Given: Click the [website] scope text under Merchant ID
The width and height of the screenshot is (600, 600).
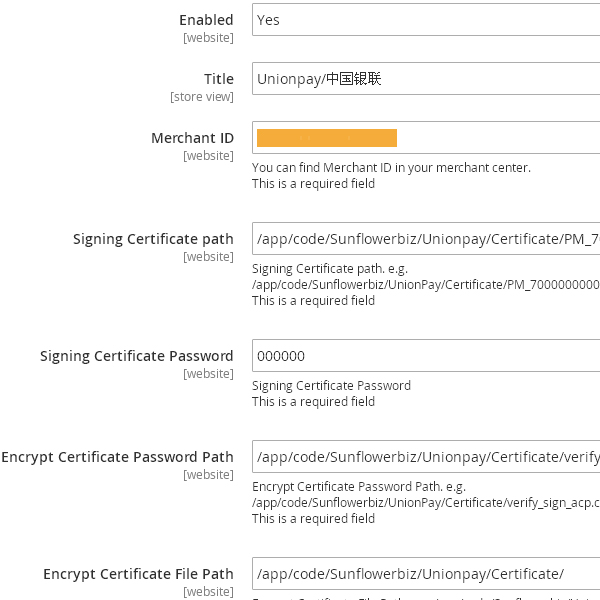Looking at the screenshot, I should coord(208,156).
